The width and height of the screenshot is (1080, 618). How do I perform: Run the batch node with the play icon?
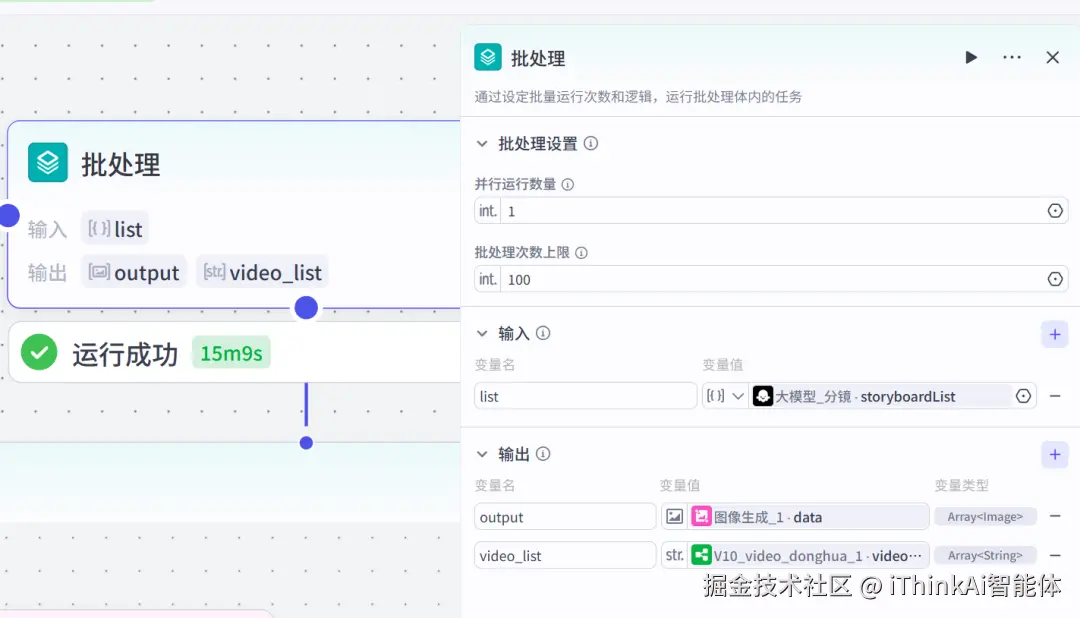(970, 57)
